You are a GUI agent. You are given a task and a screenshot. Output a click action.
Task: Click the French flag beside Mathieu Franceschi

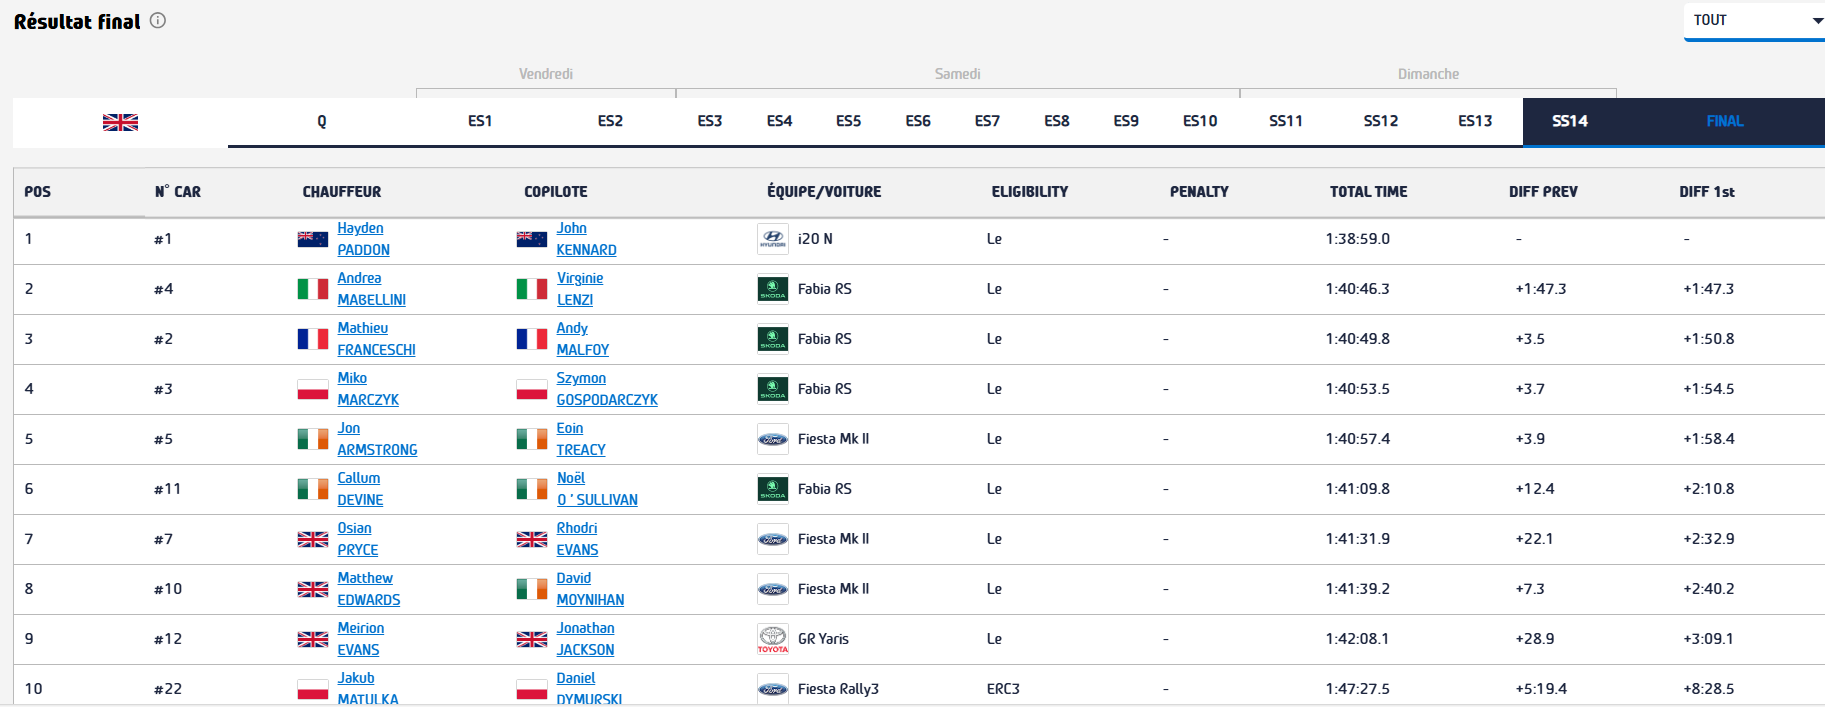[312, 339]
